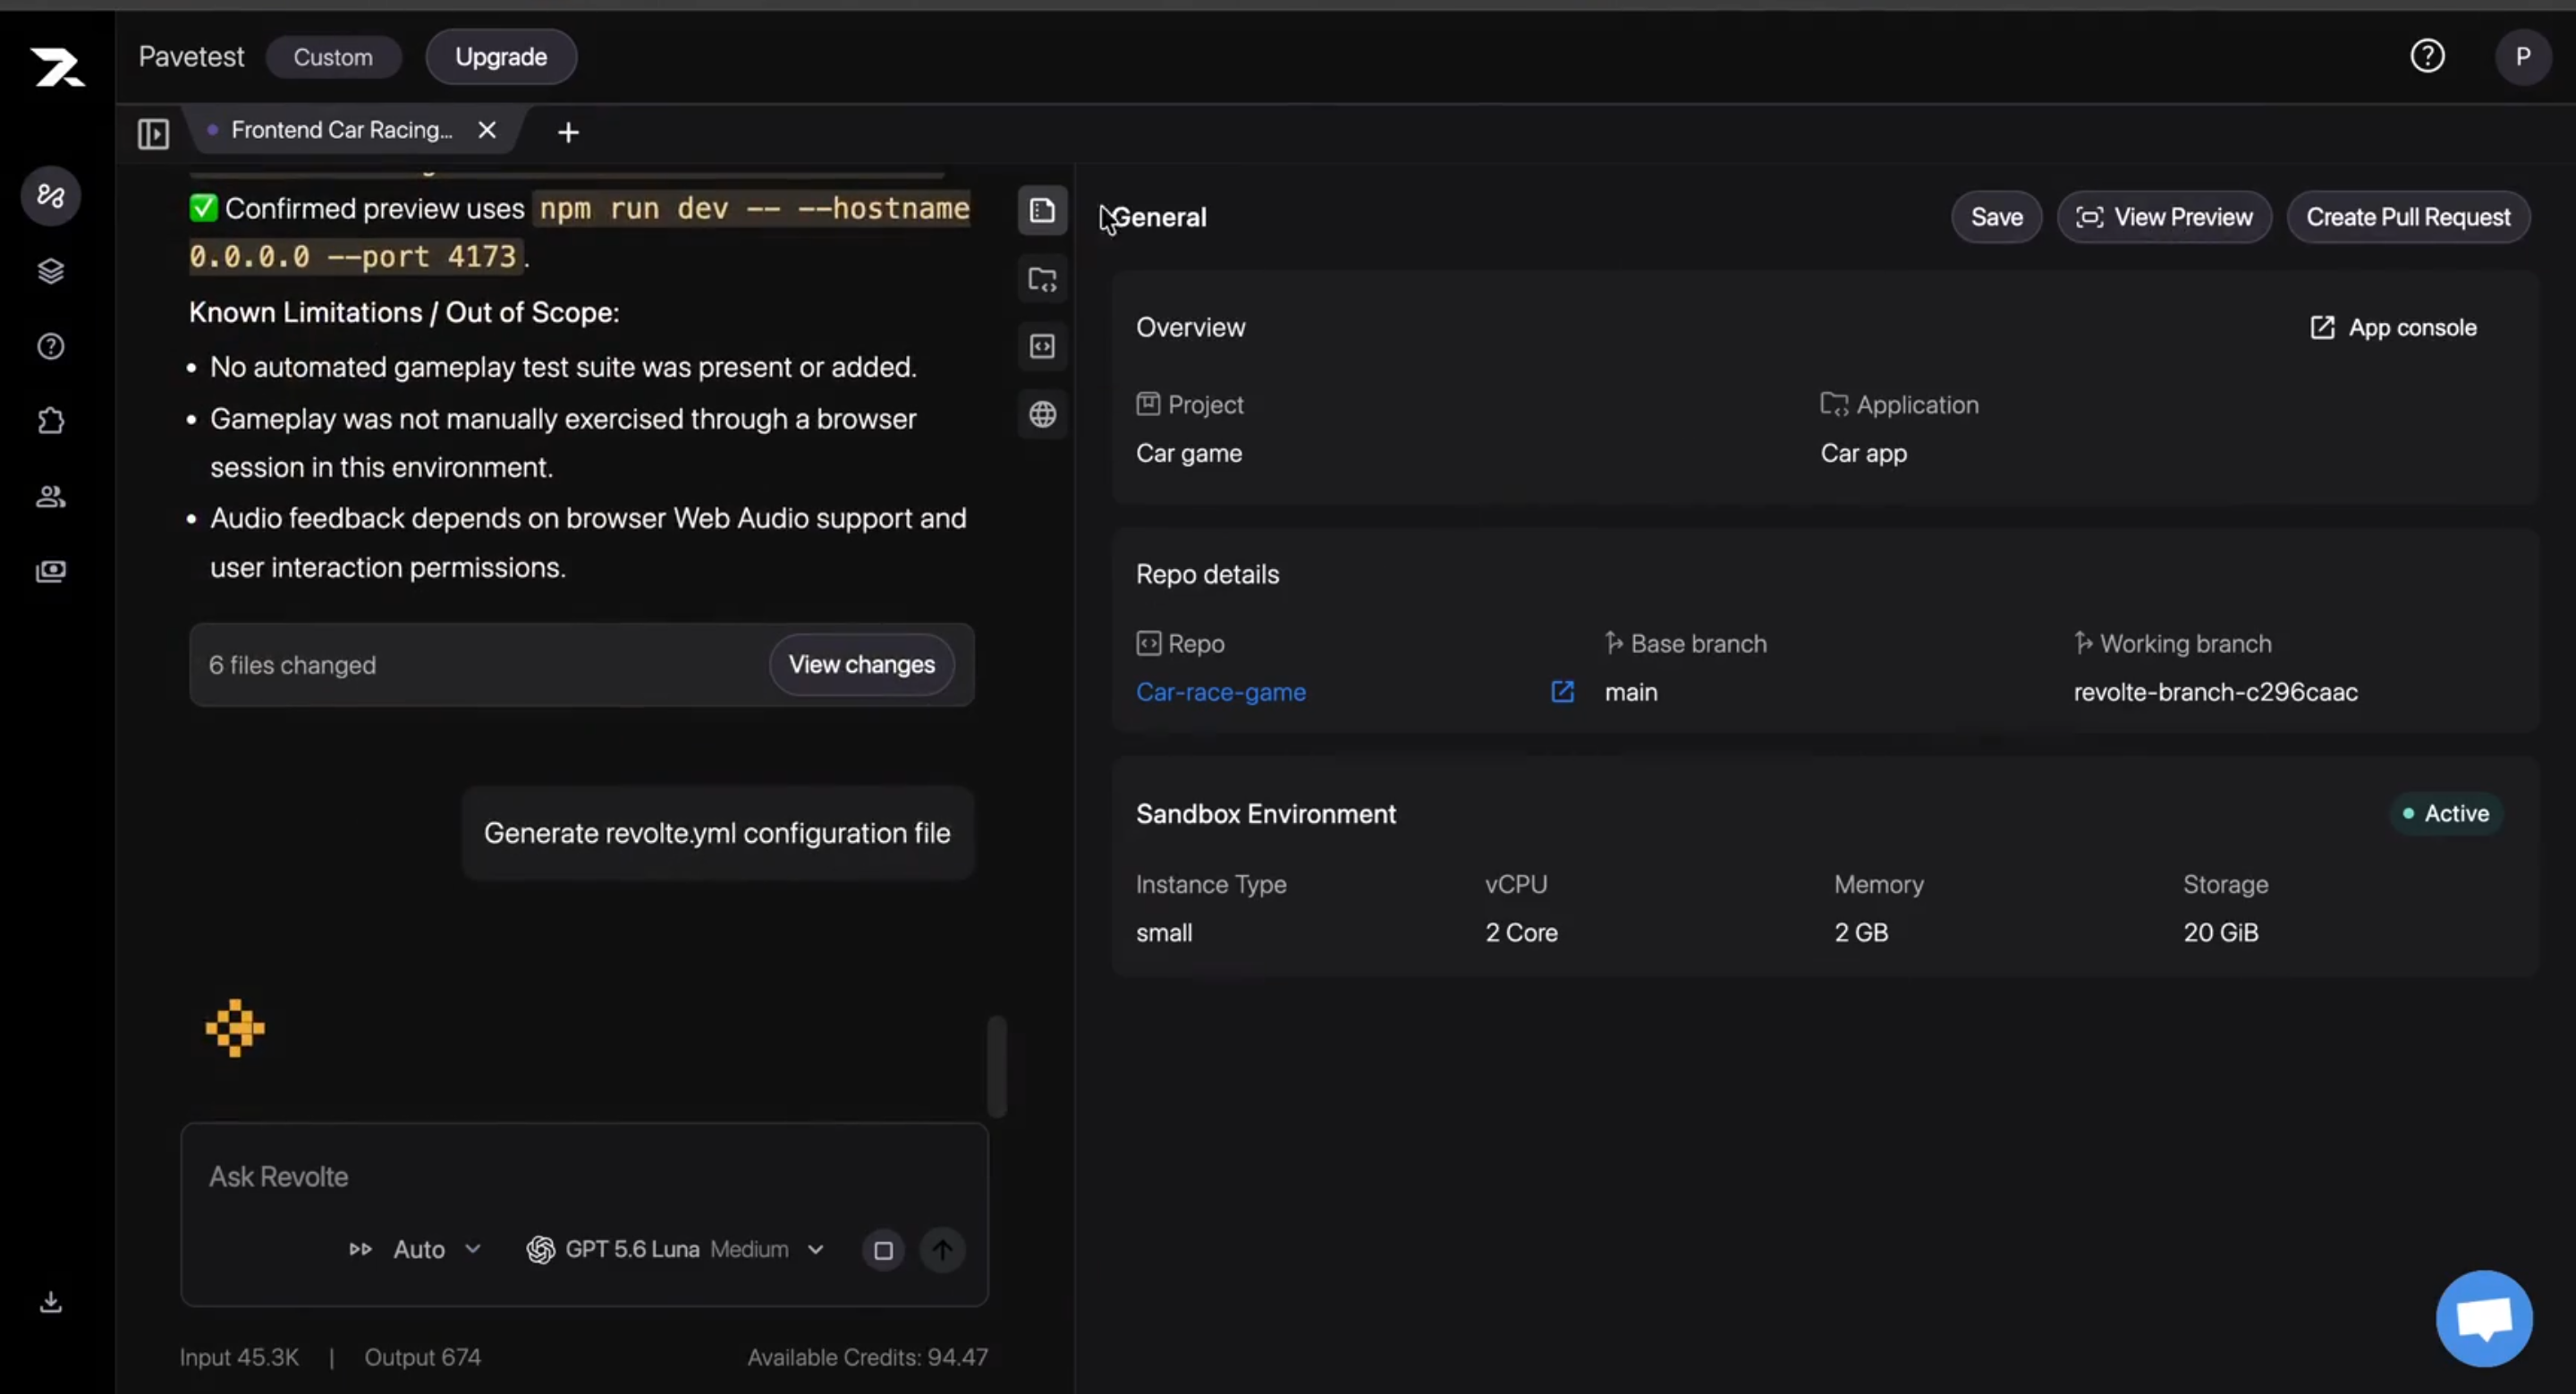Click the download icon at sidebar bottom
Screen dimensions: 2576x1394
coord(51,1302)
